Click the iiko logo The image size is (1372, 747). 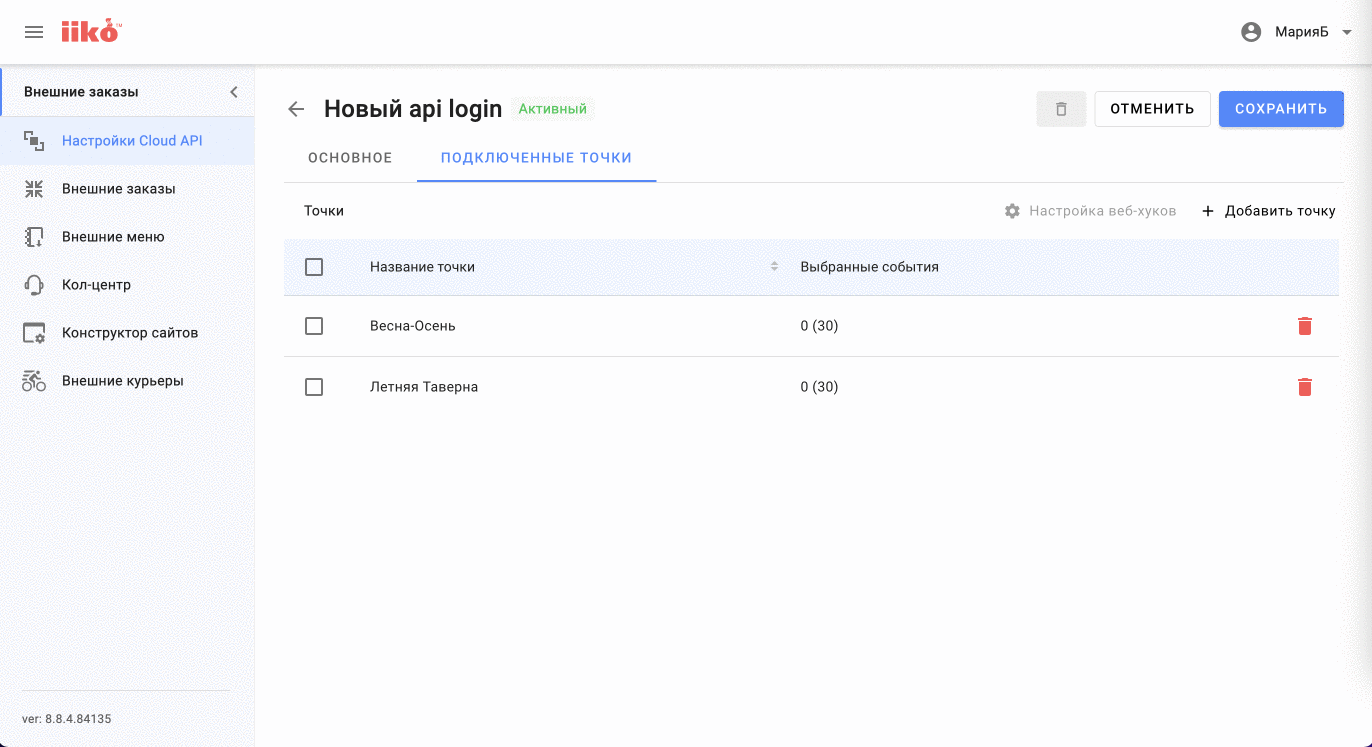click(90, 32)
